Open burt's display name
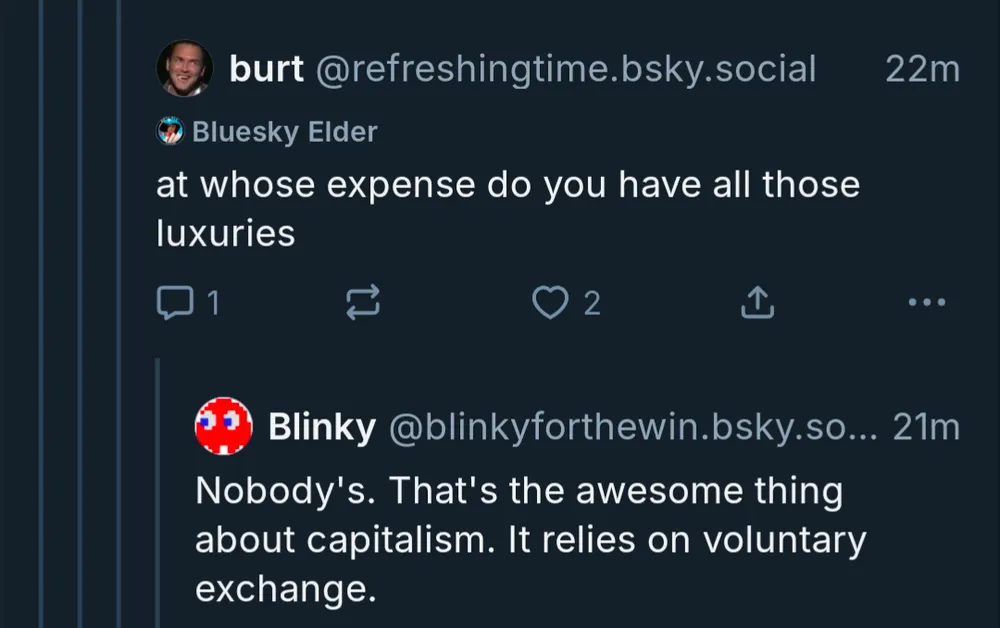The width and height of the screenshot is (1000, 628). point(266,69)
